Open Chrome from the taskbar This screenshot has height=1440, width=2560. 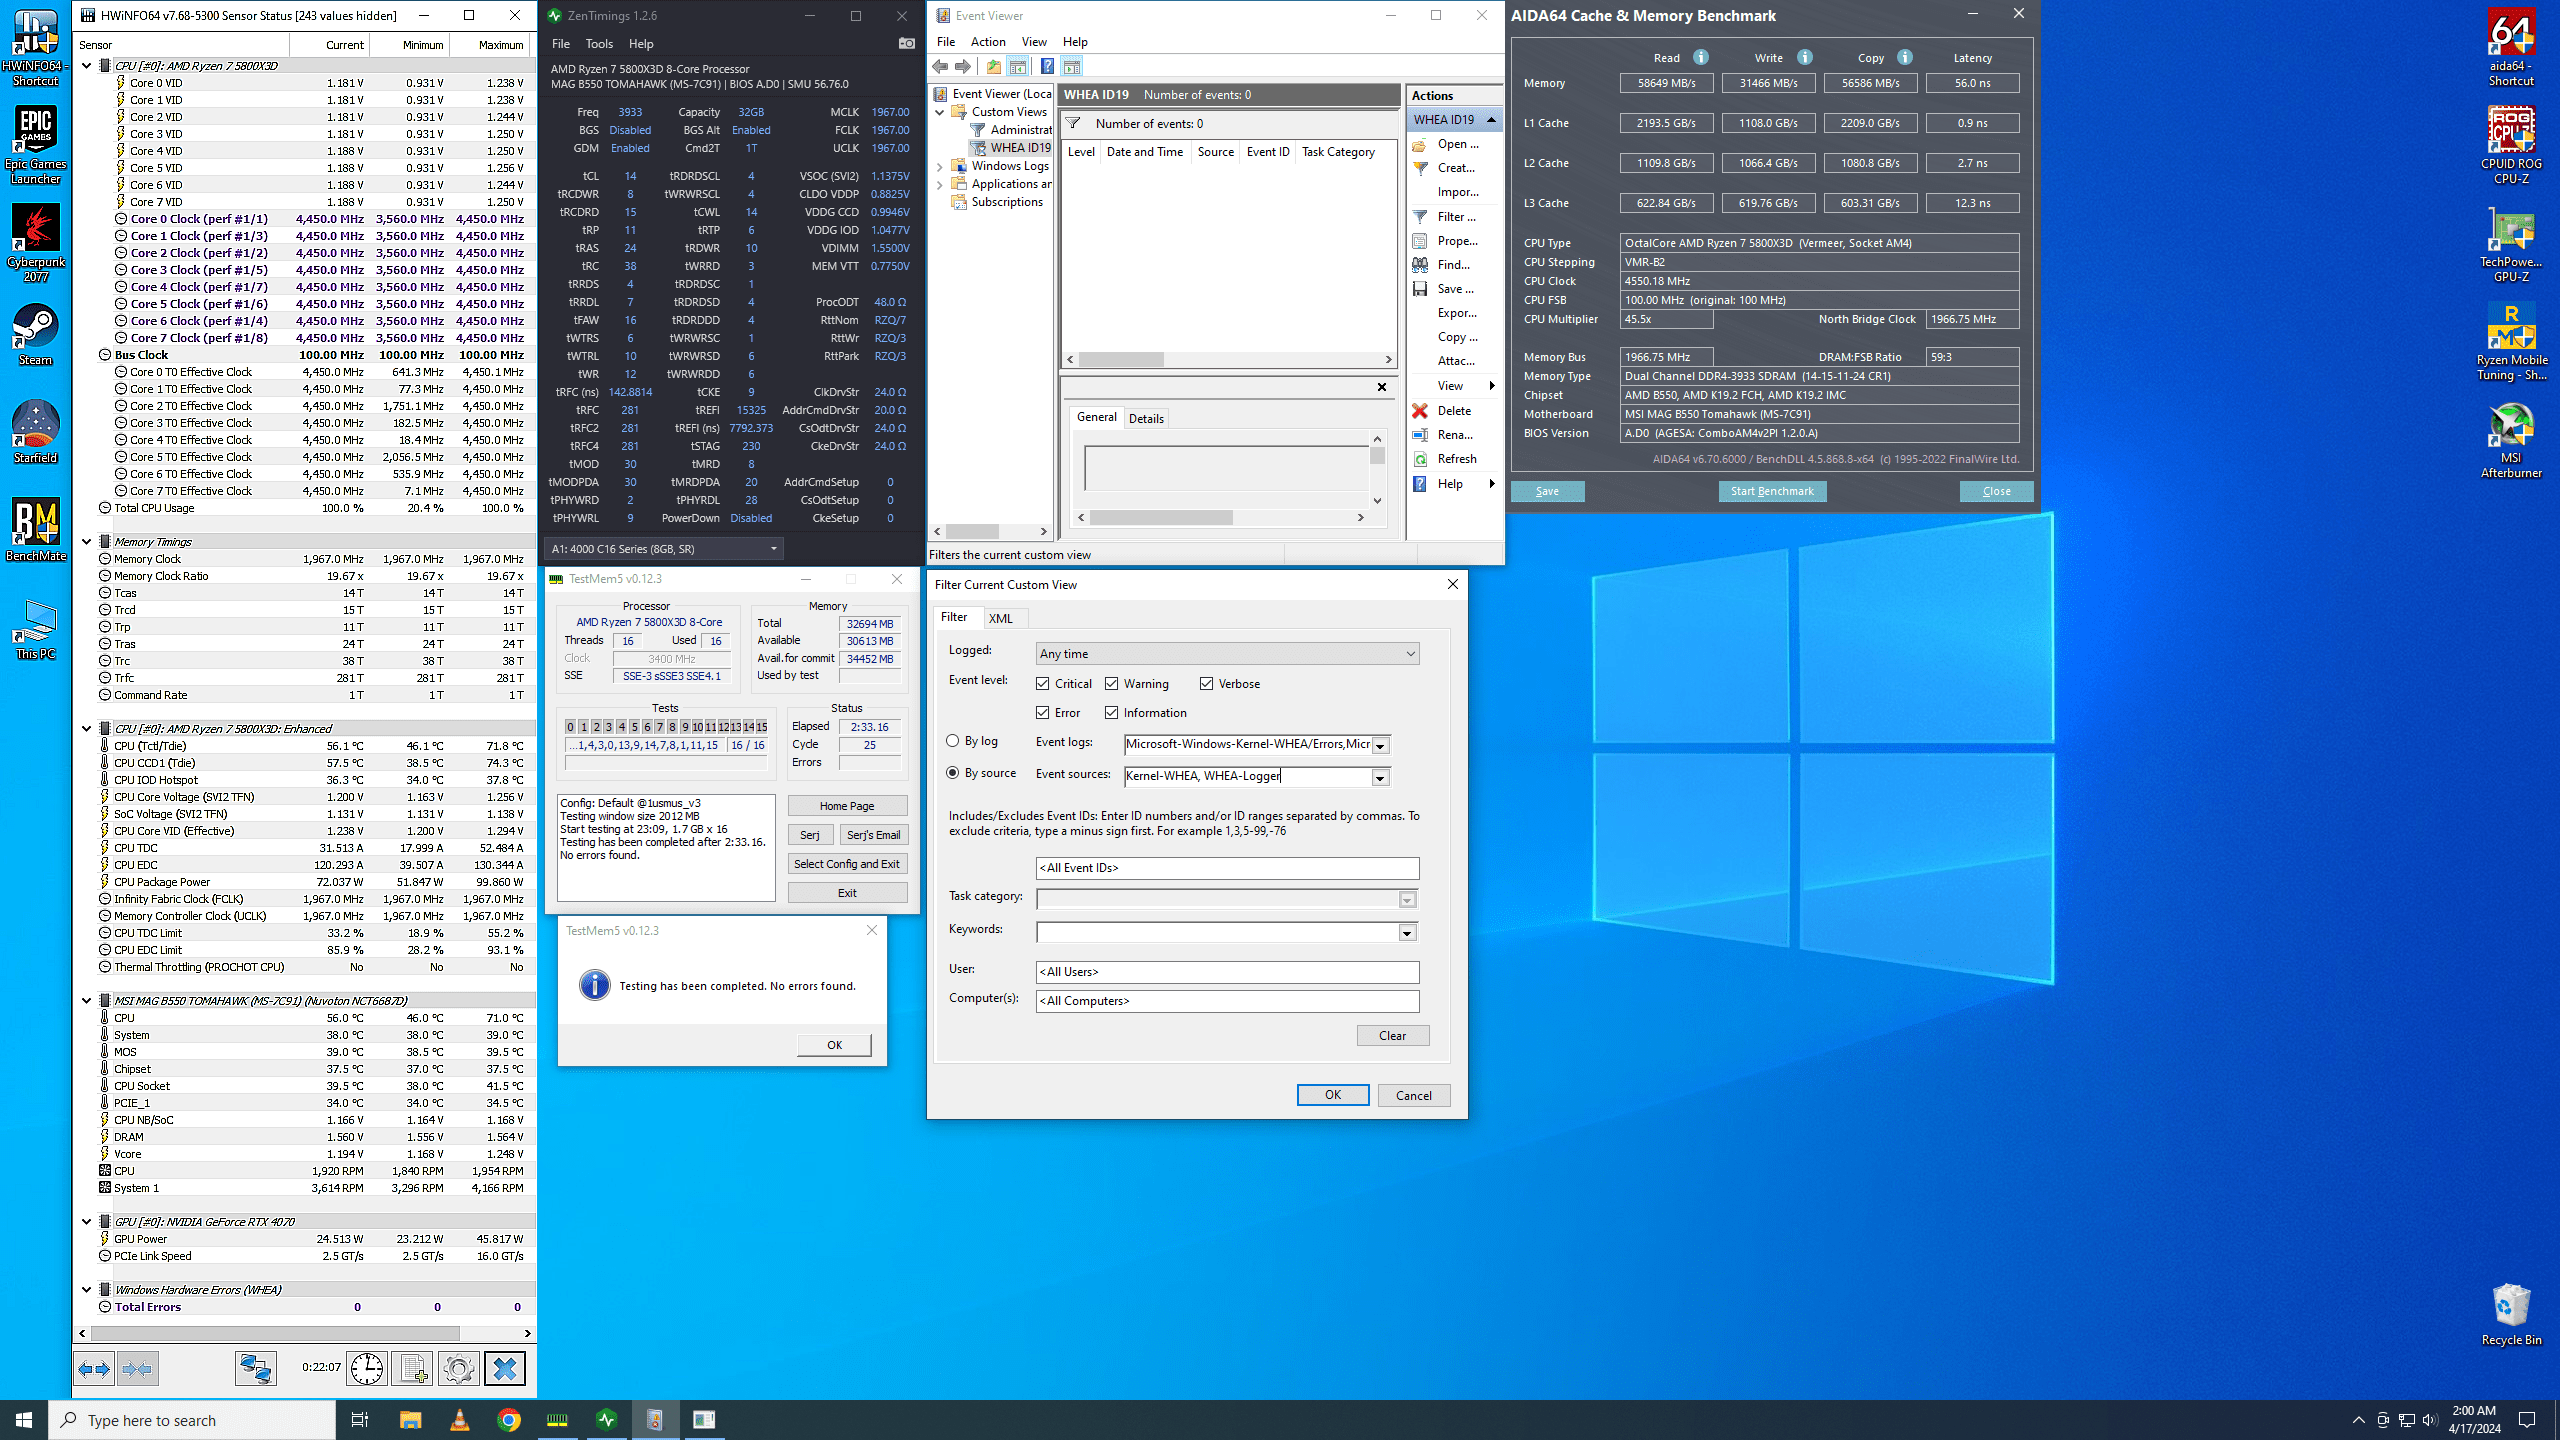[509, 1420]
